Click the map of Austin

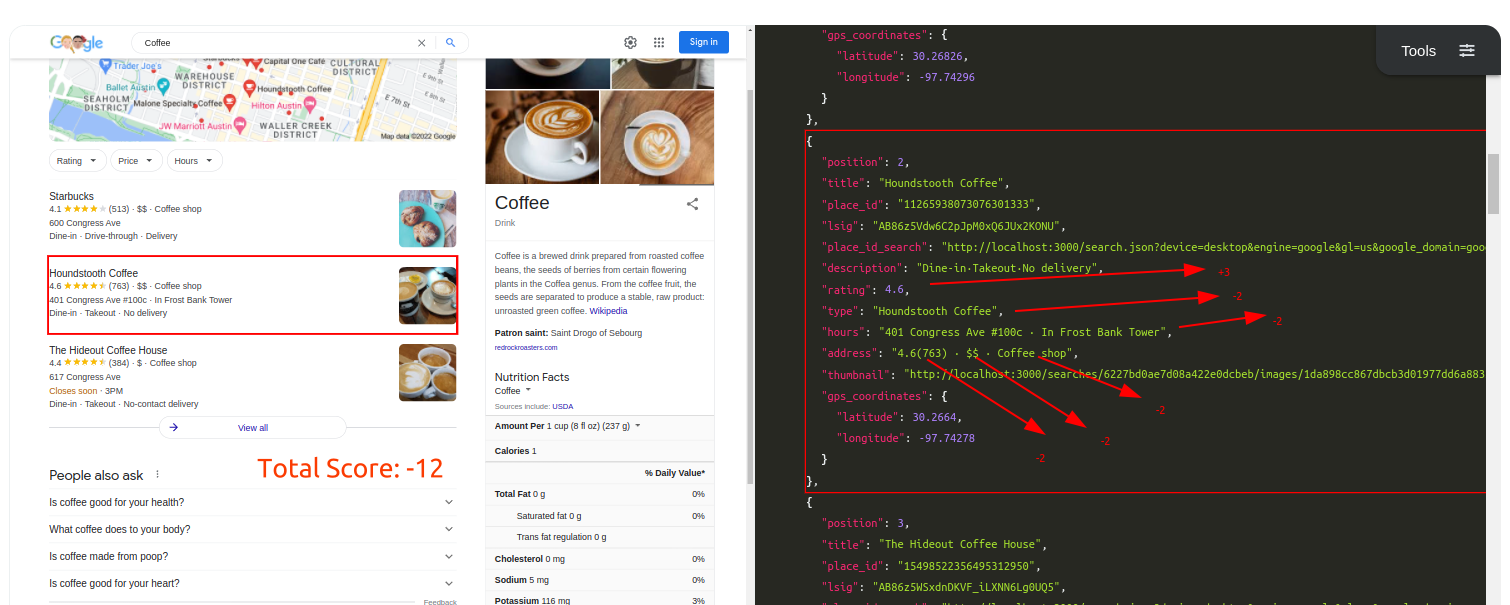252,100
